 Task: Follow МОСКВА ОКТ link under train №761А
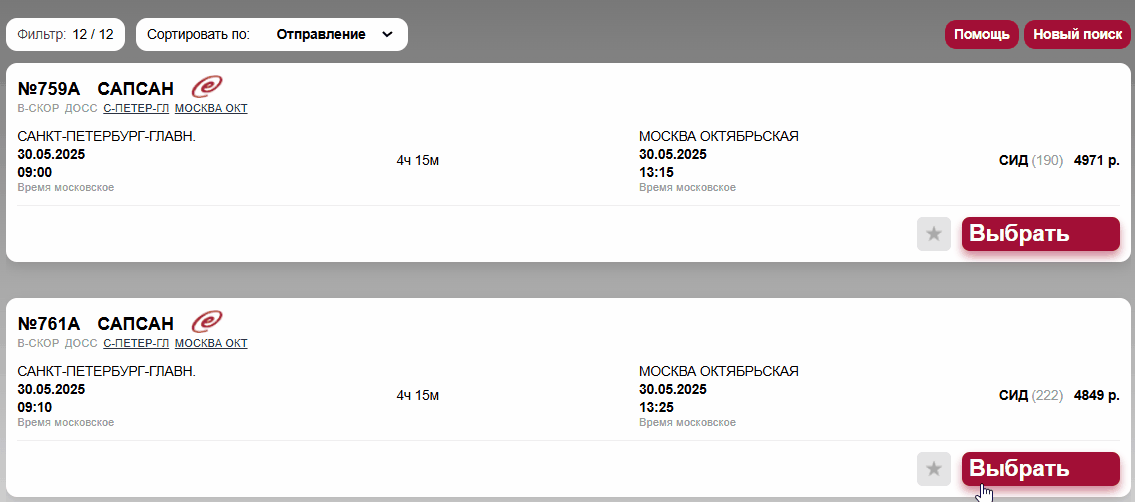pos(211,343)
